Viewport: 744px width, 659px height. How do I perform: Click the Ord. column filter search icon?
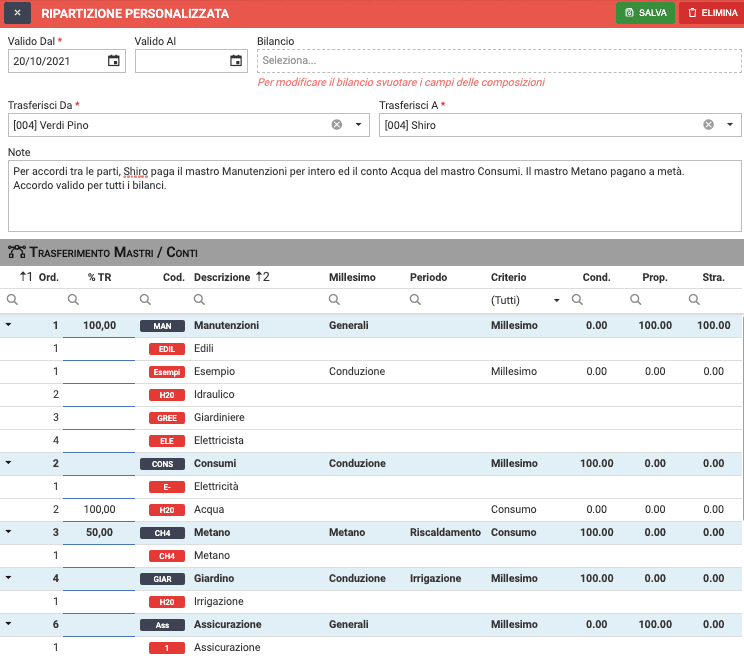(12, 299)
